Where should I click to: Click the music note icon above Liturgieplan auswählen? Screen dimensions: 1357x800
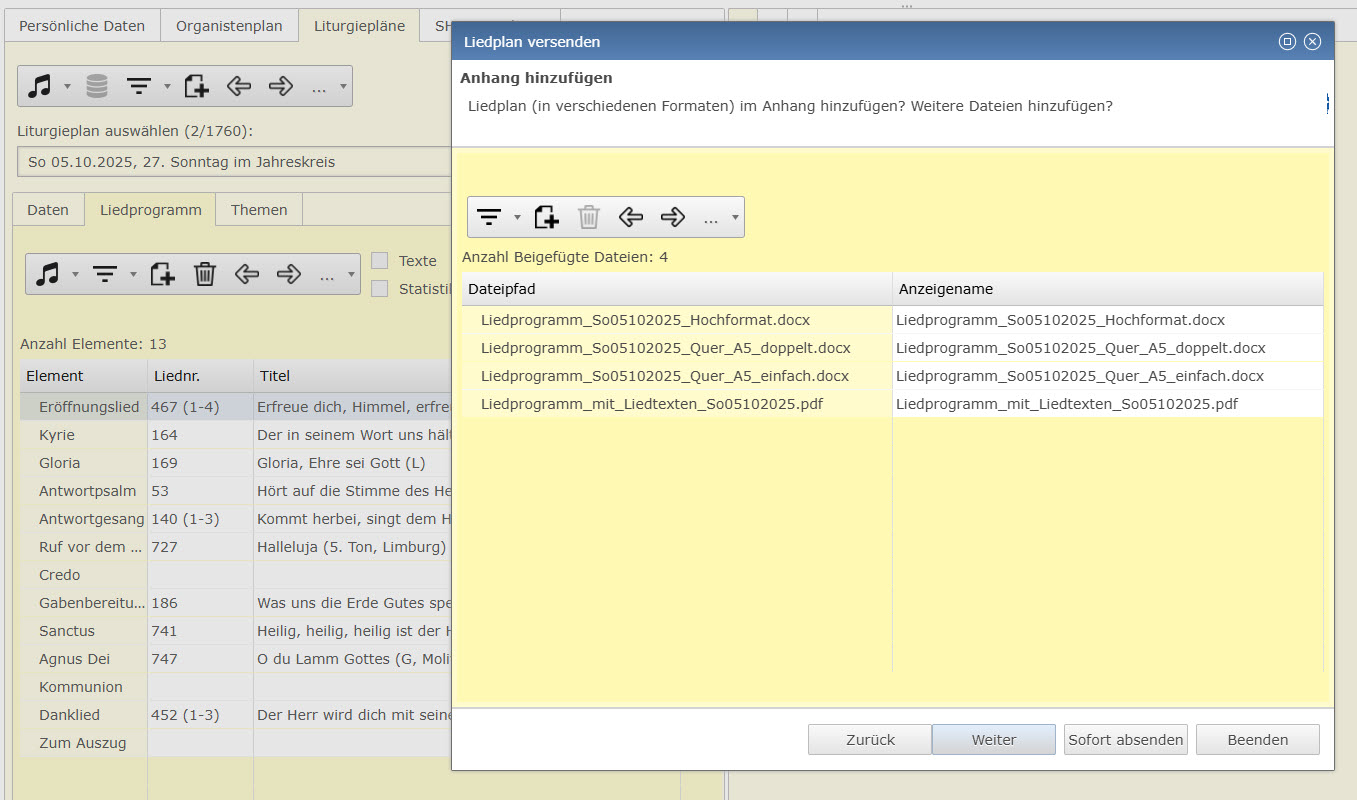(x=40, y=87)
